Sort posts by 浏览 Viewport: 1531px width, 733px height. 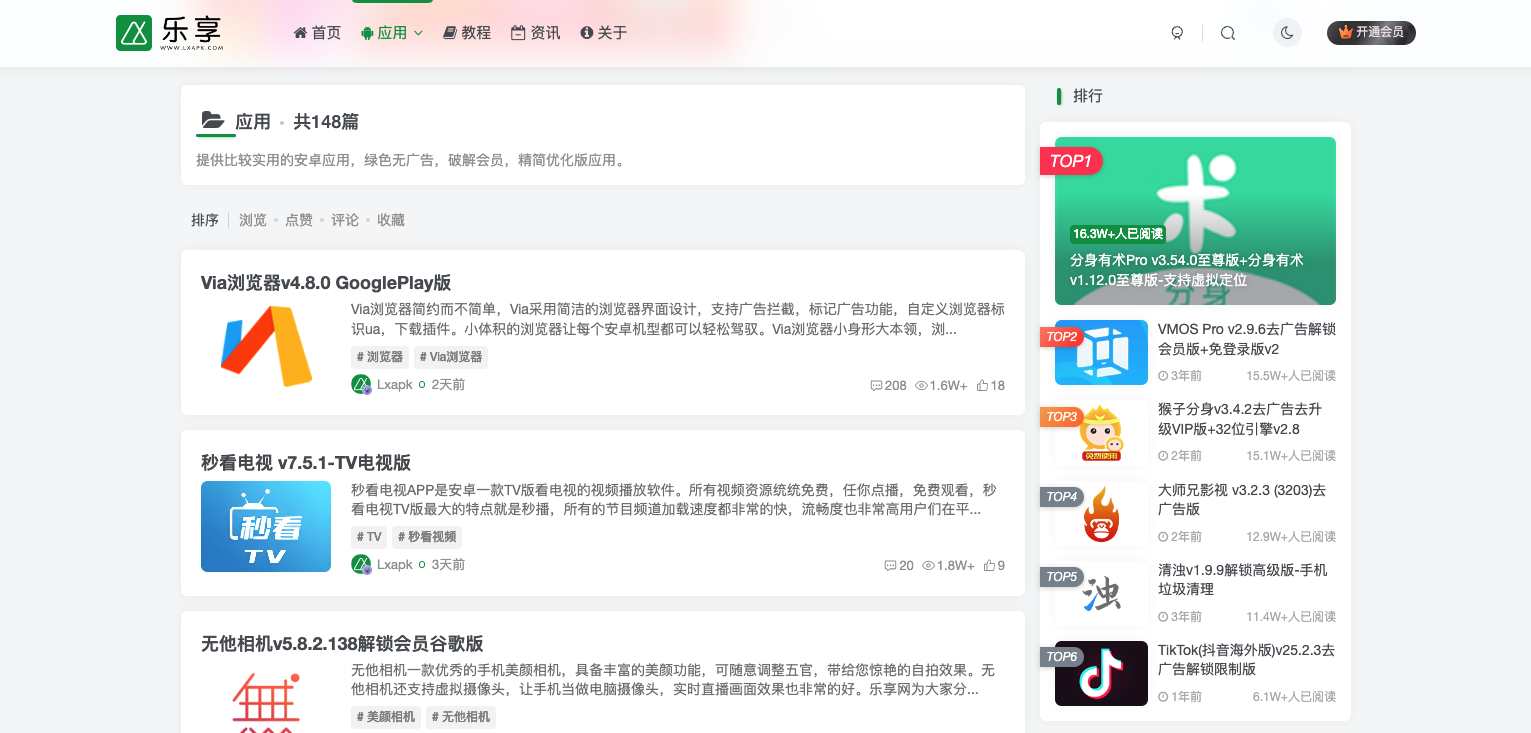point(253,220)
